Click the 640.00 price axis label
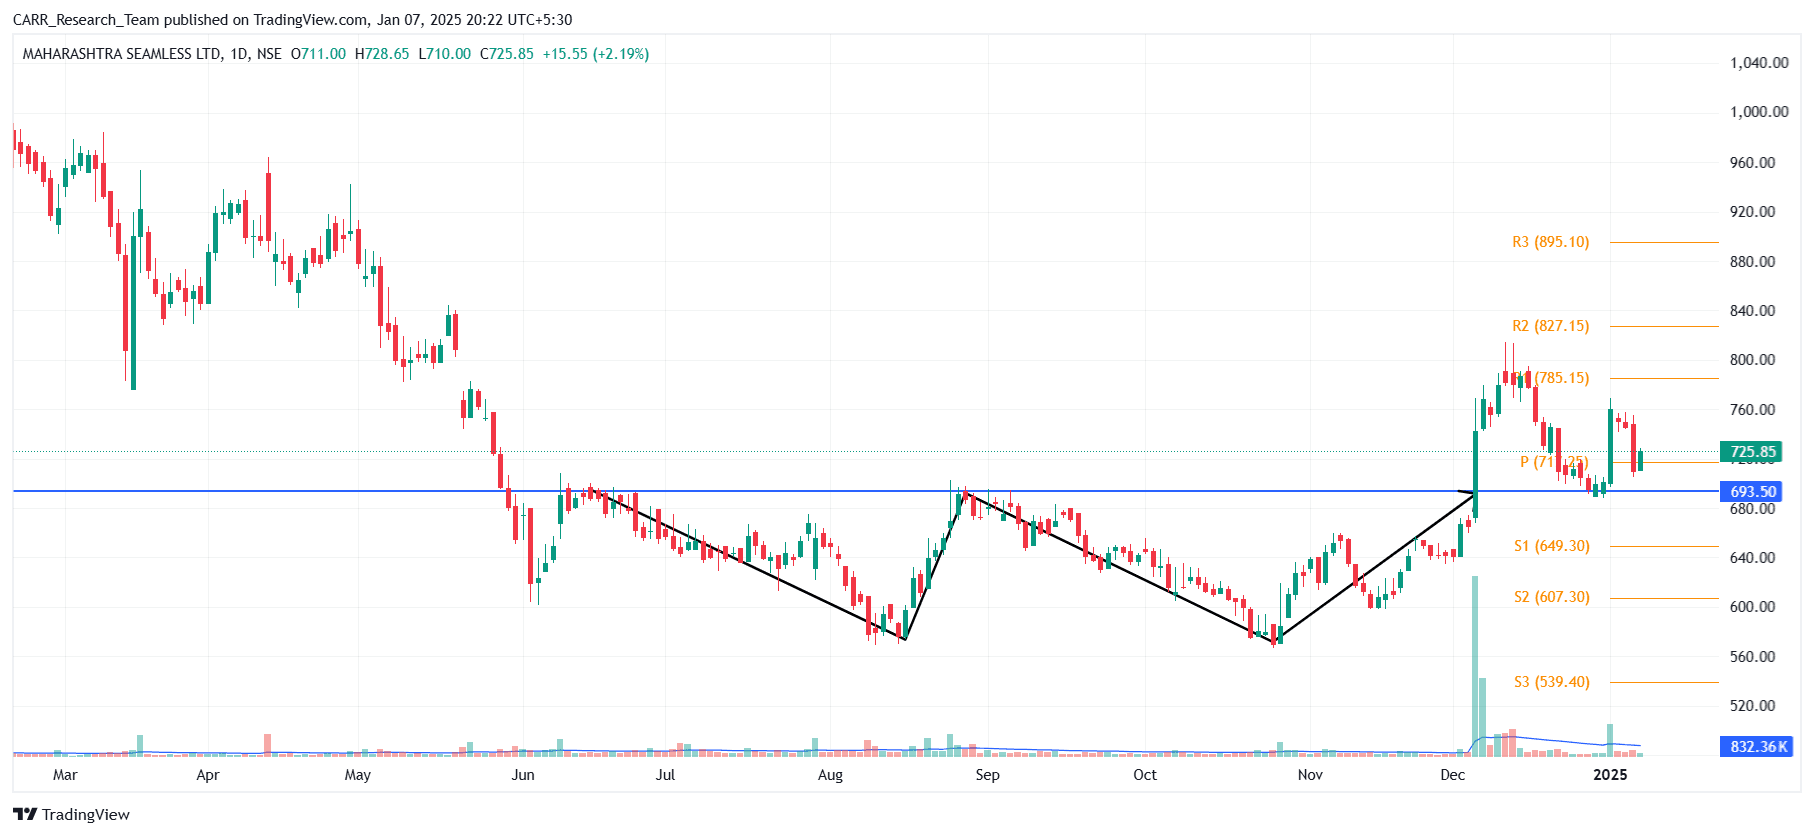 (1752, 558)
